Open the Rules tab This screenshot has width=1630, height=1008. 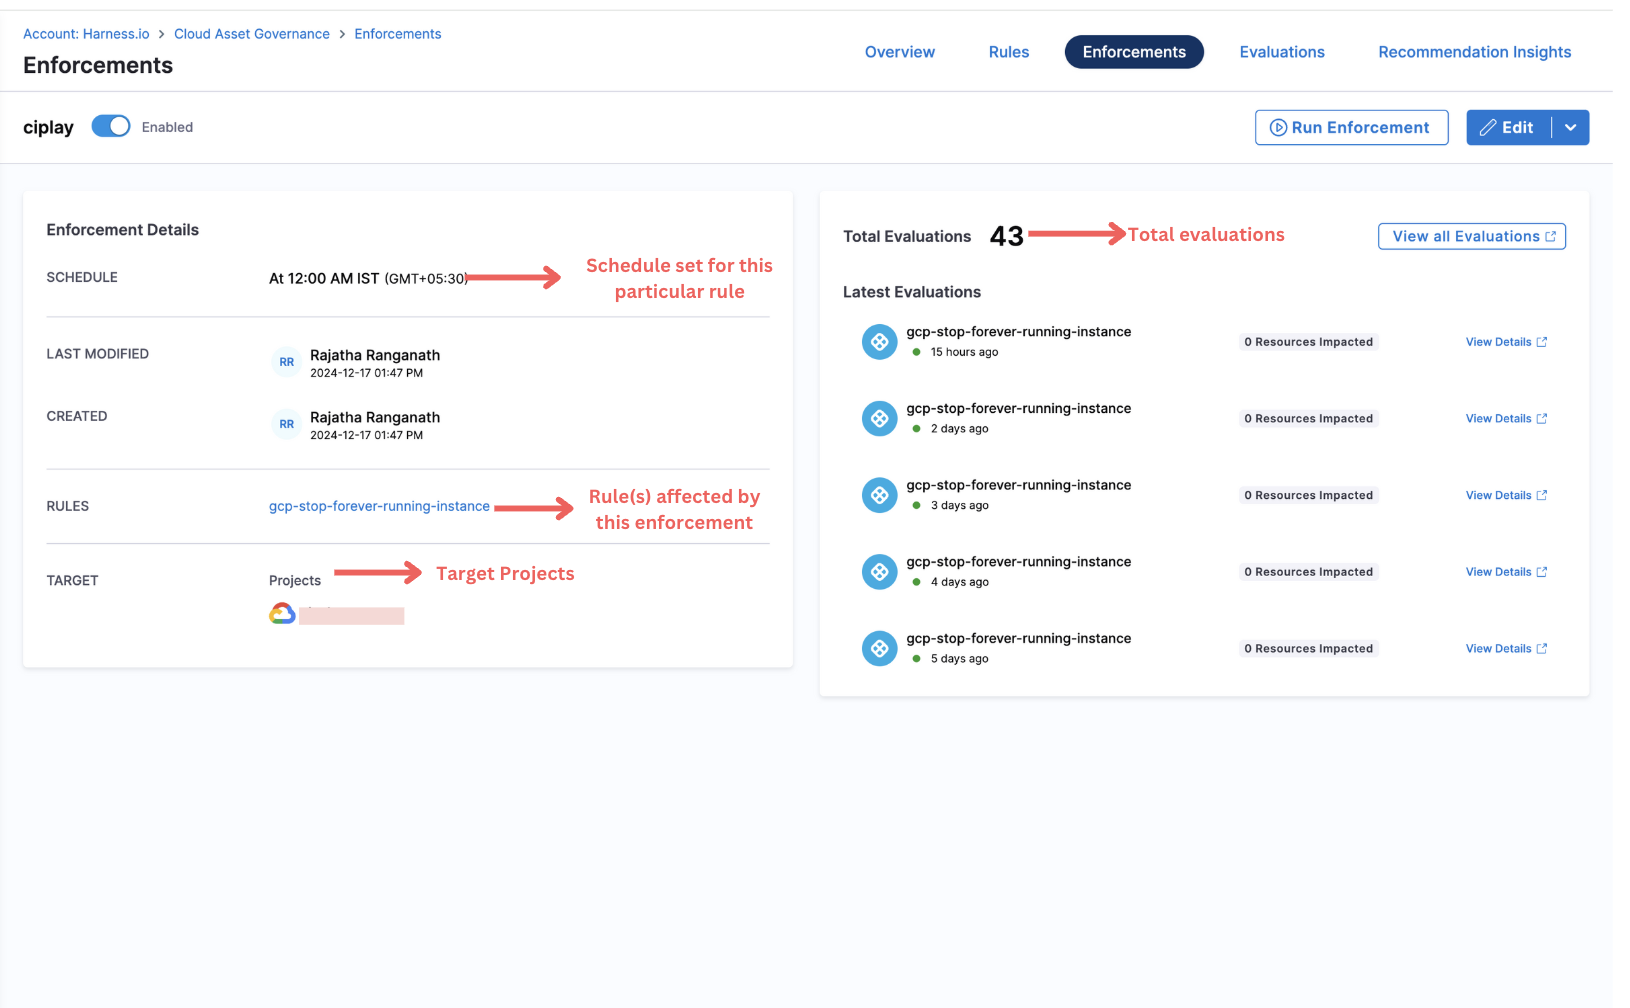1008,52
